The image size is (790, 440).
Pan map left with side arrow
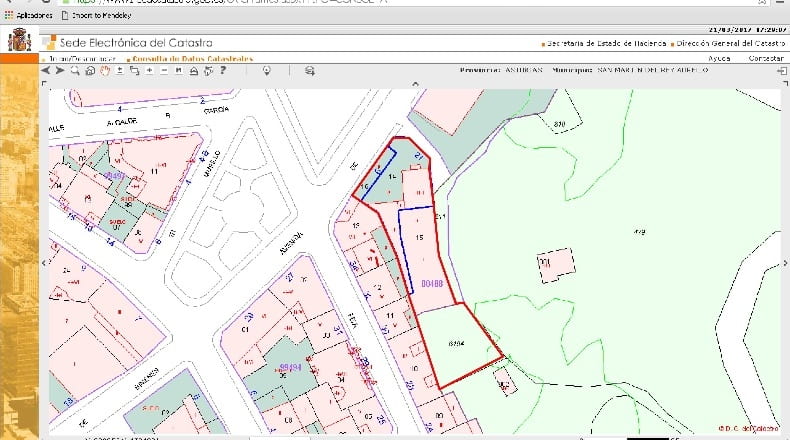click(44, 263)
